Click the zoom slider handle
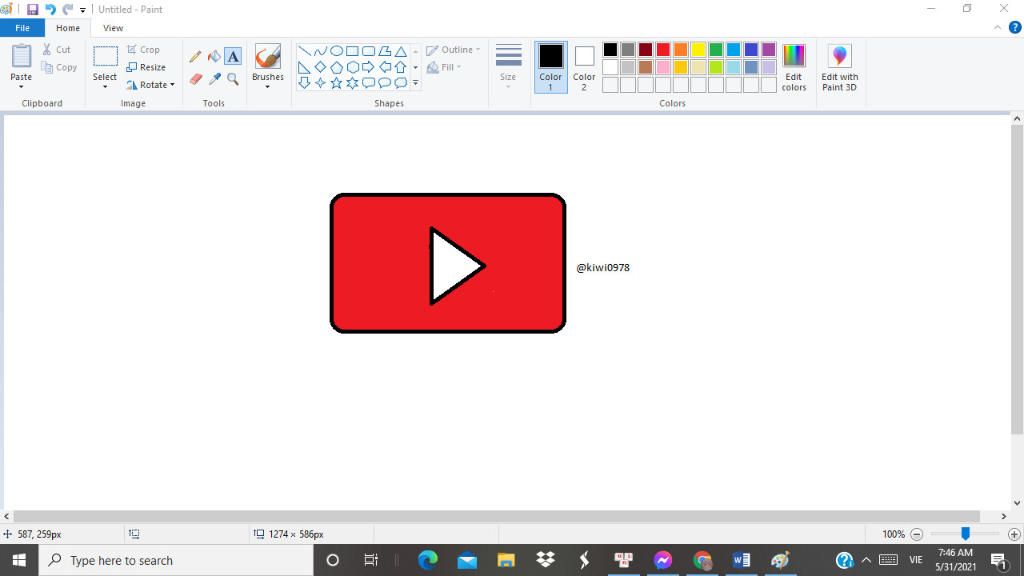The image size is (1024, 576). tap(965, 534)
